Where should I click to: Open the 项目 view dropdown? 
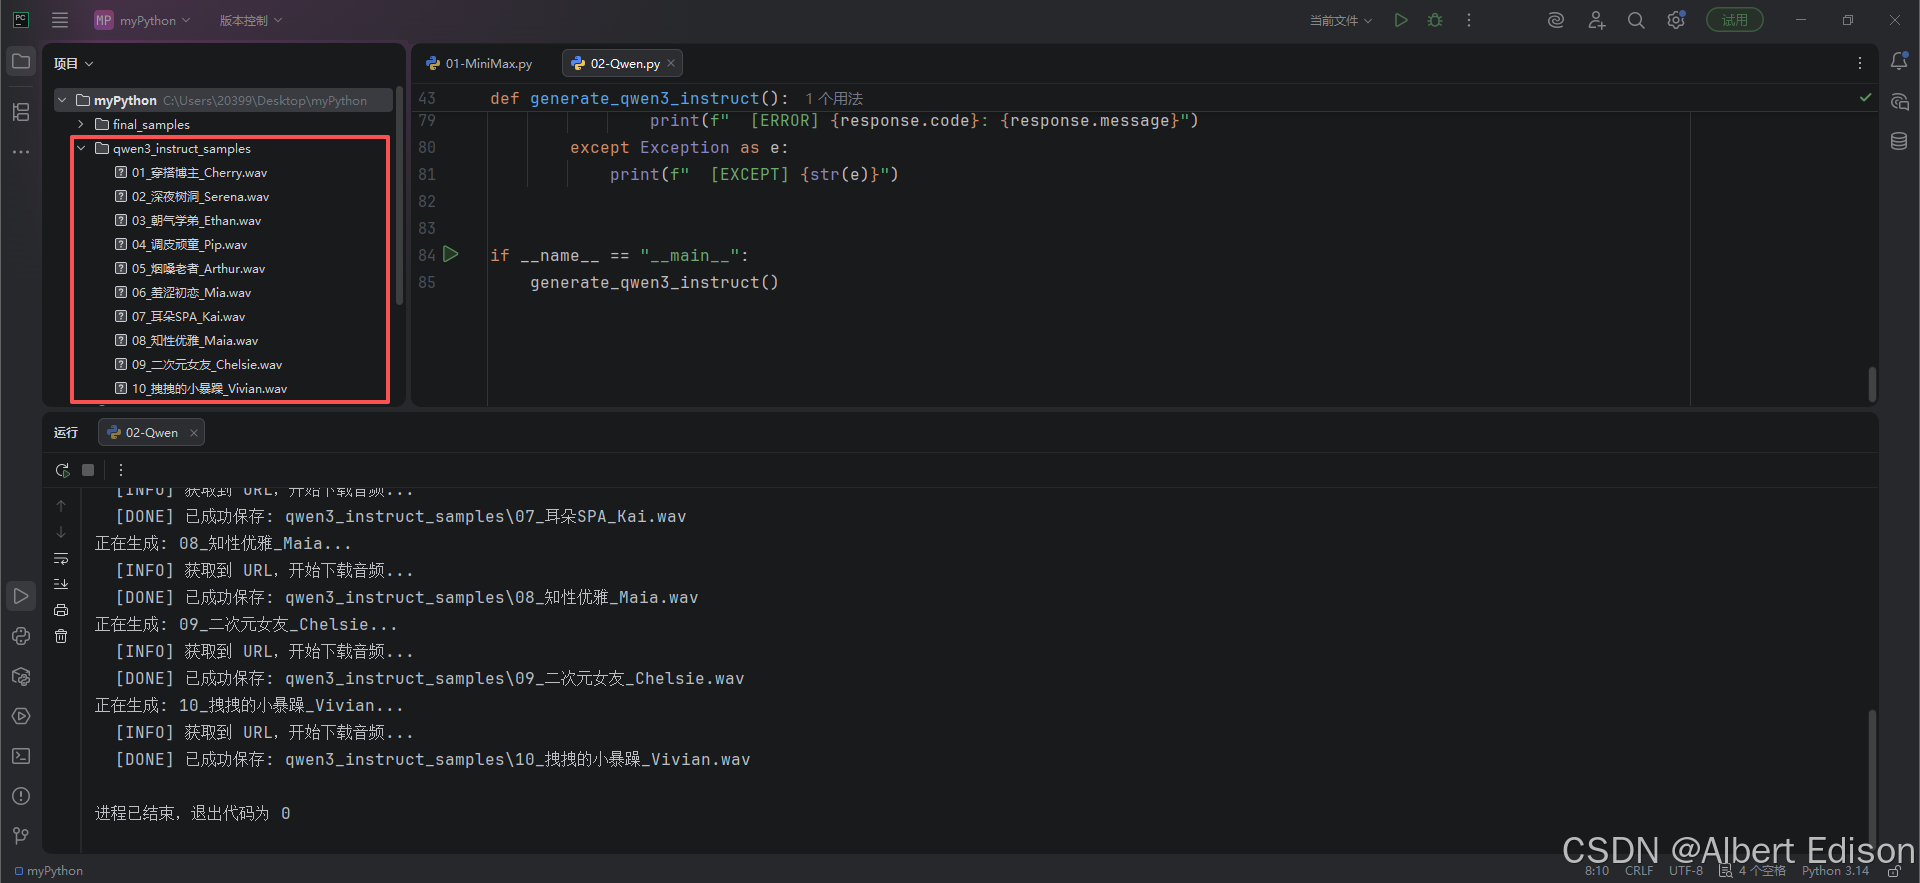pyautogui.click(x=74, y=63)
